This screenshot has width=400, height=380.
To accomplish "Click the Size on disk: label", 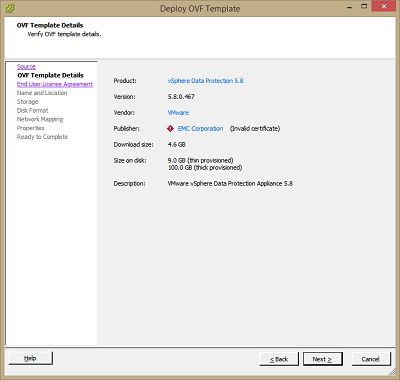I will pos(130,160).
